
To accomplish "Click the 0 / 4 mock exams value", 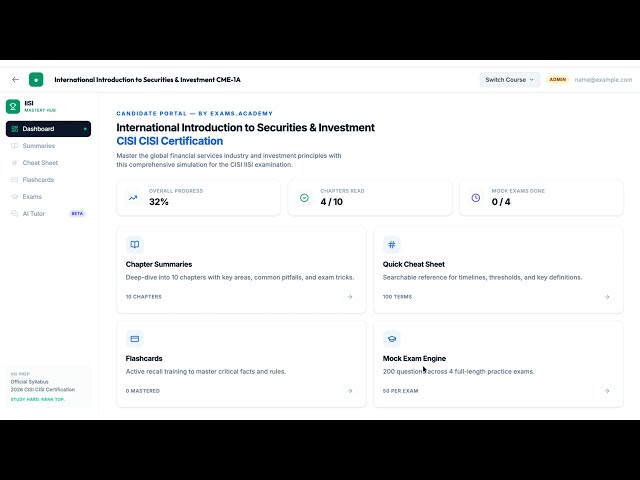I will click(x=501, y=202).
